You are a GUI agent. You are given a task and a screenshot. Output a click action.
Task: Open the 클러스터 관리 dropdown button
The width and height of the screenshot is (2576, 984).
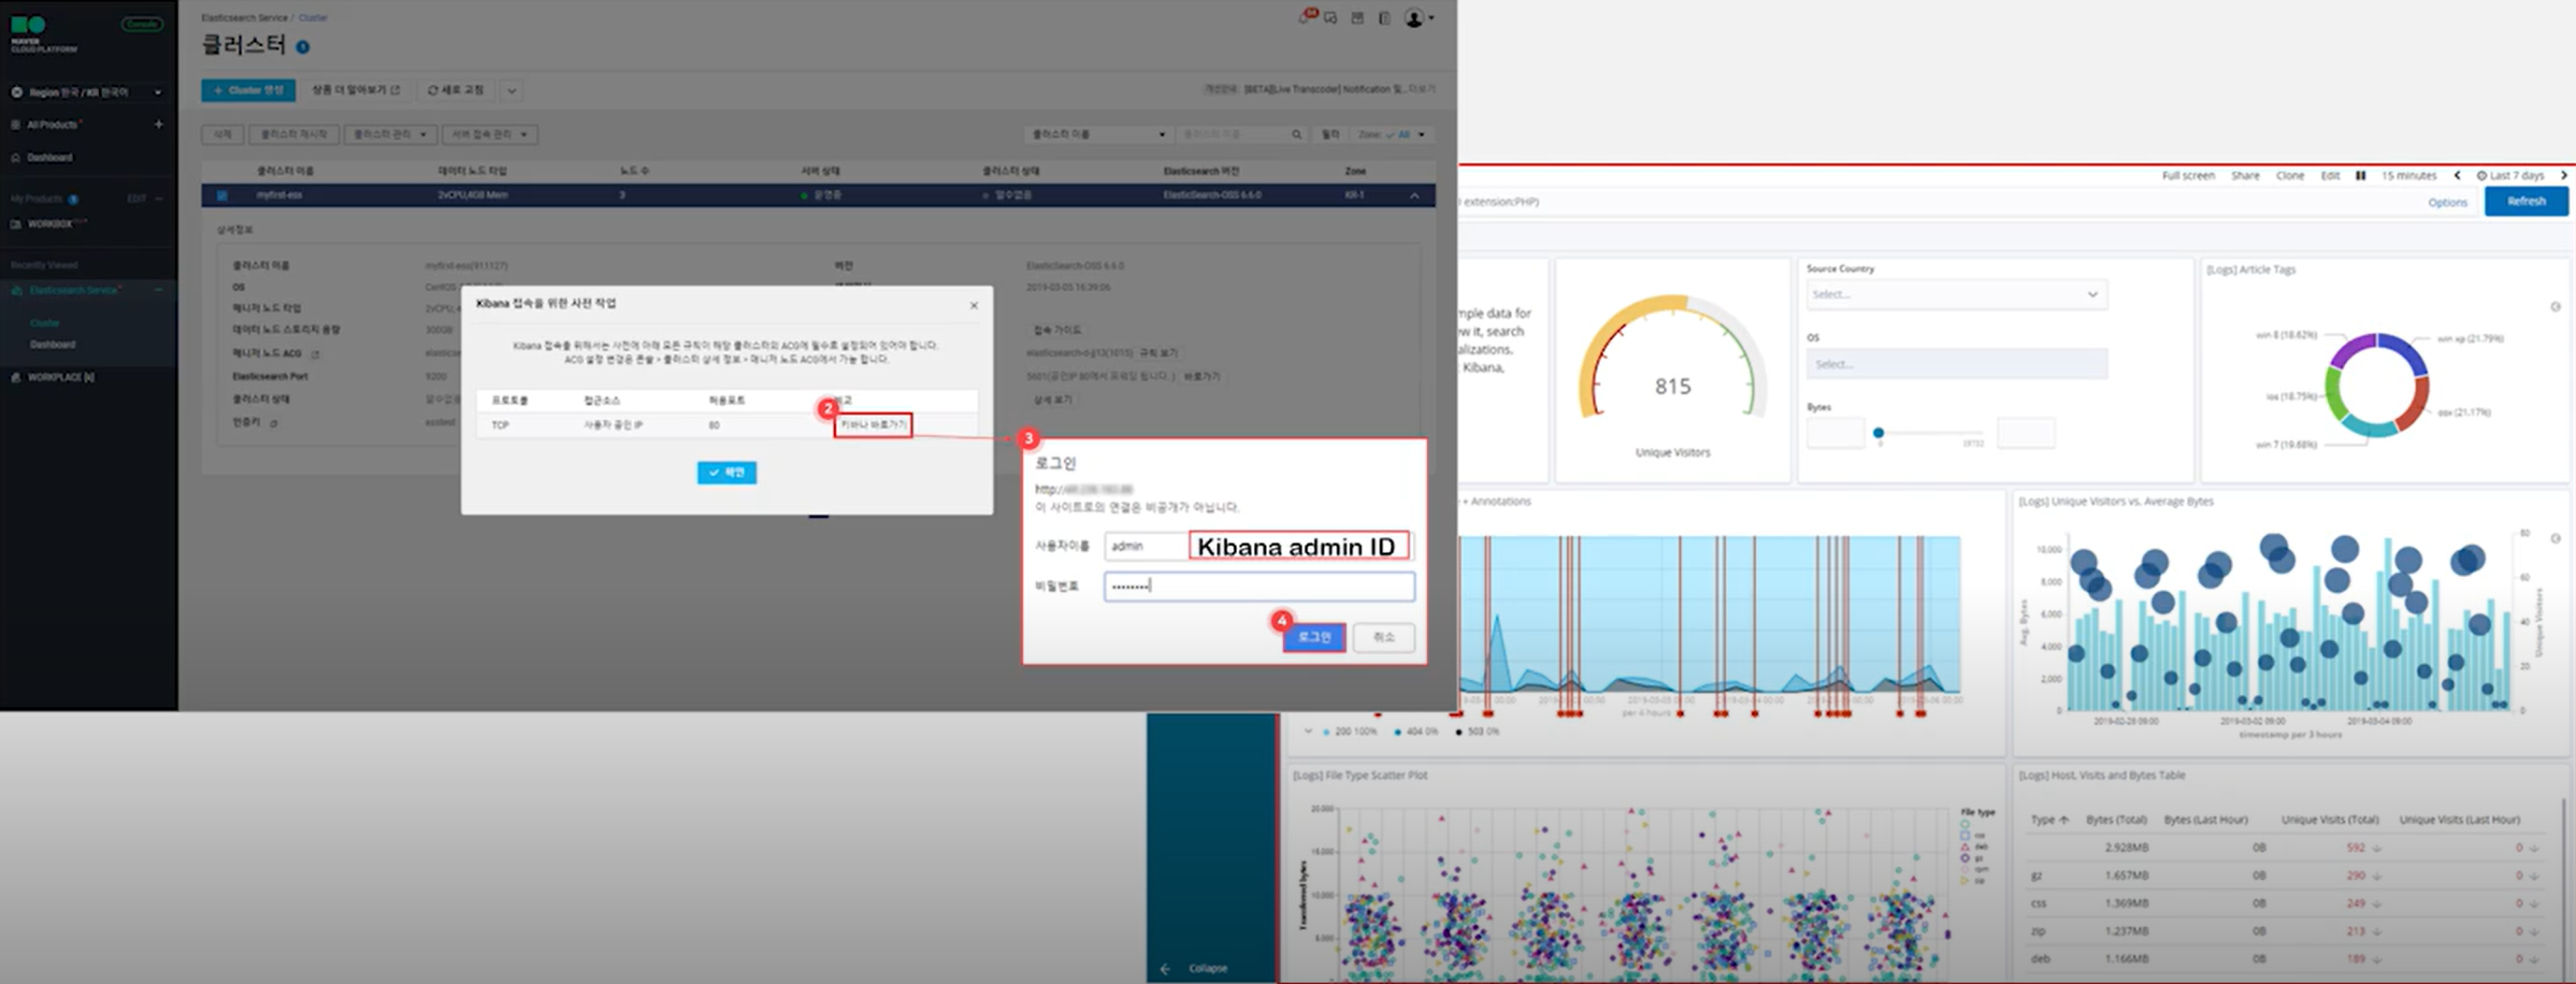pyautogui.click(x=390, y=134)
